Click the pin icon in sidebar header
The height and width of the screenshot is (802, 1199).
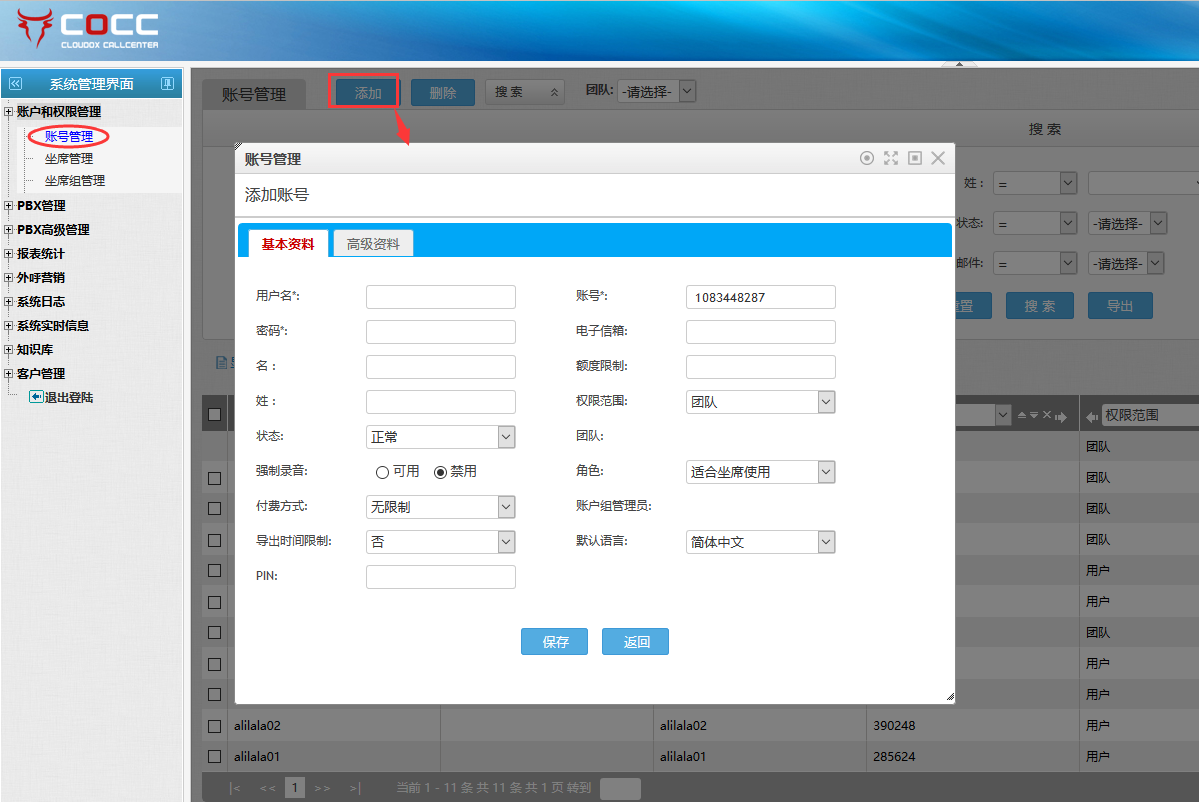(167, 84)
